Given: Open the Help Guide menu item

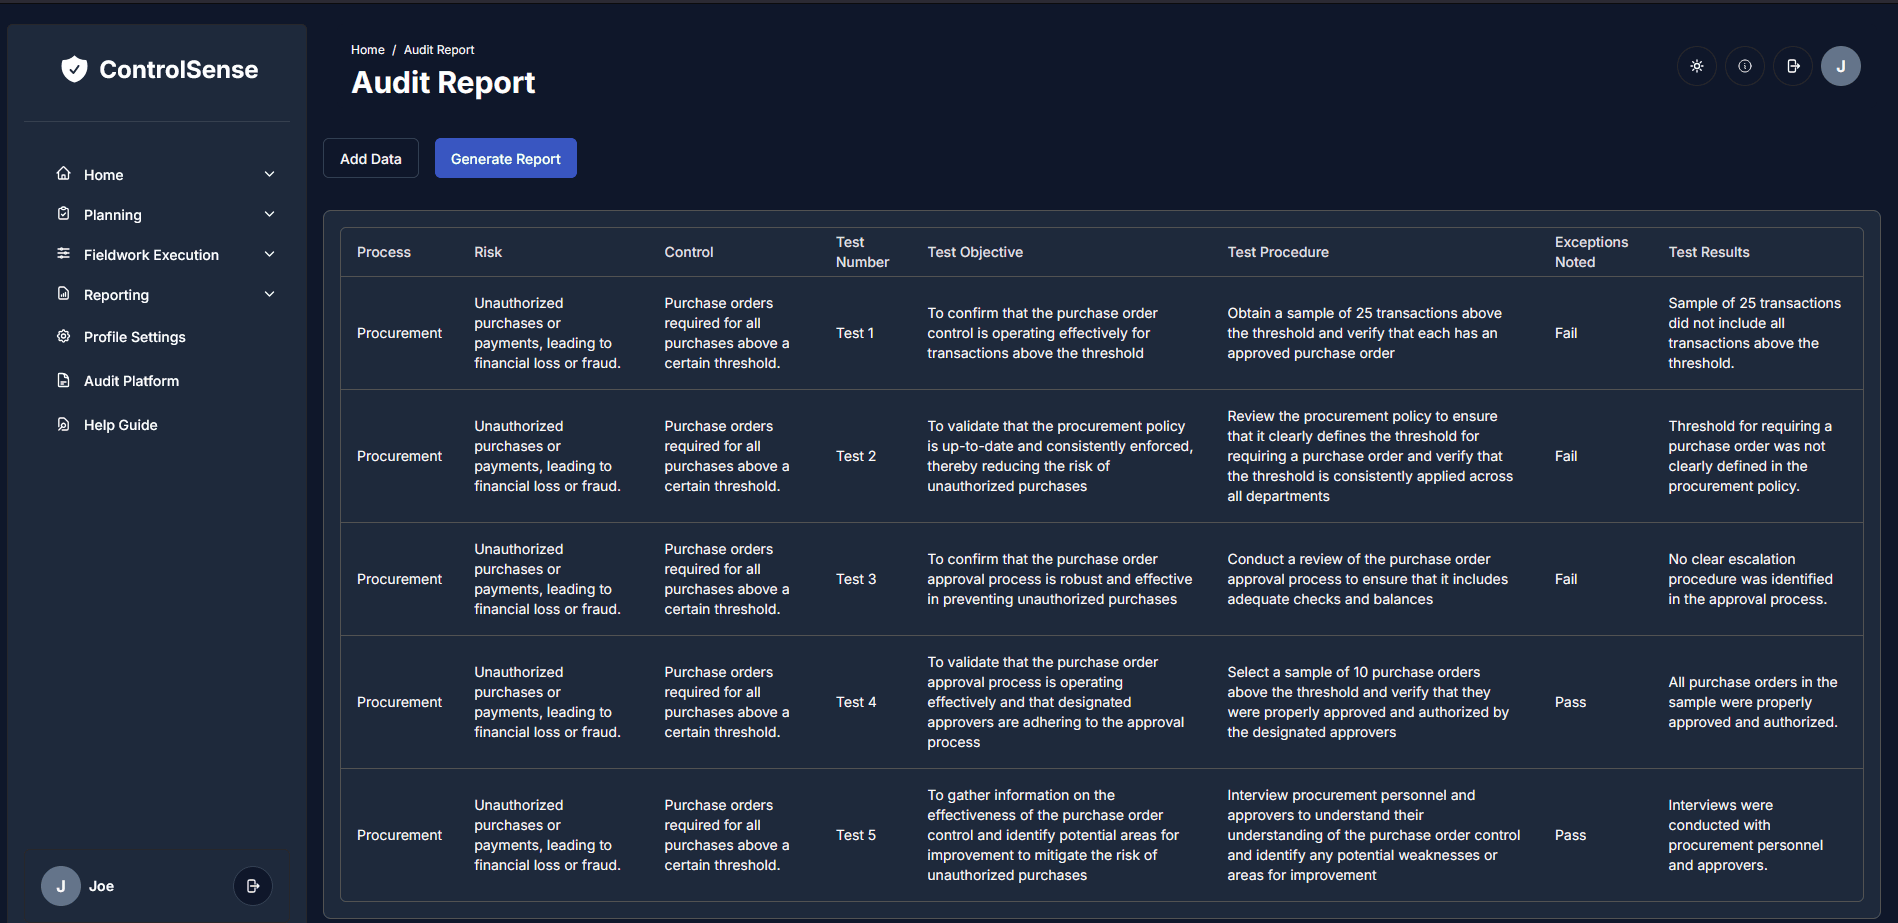Looking at the screenshot, I should point(121,425).
